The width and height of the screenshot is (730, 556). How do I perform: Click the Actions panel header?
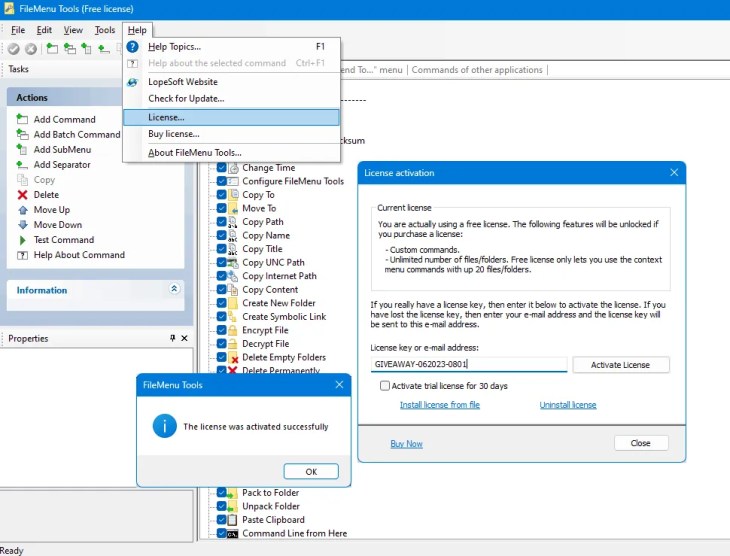coord(64,97)
